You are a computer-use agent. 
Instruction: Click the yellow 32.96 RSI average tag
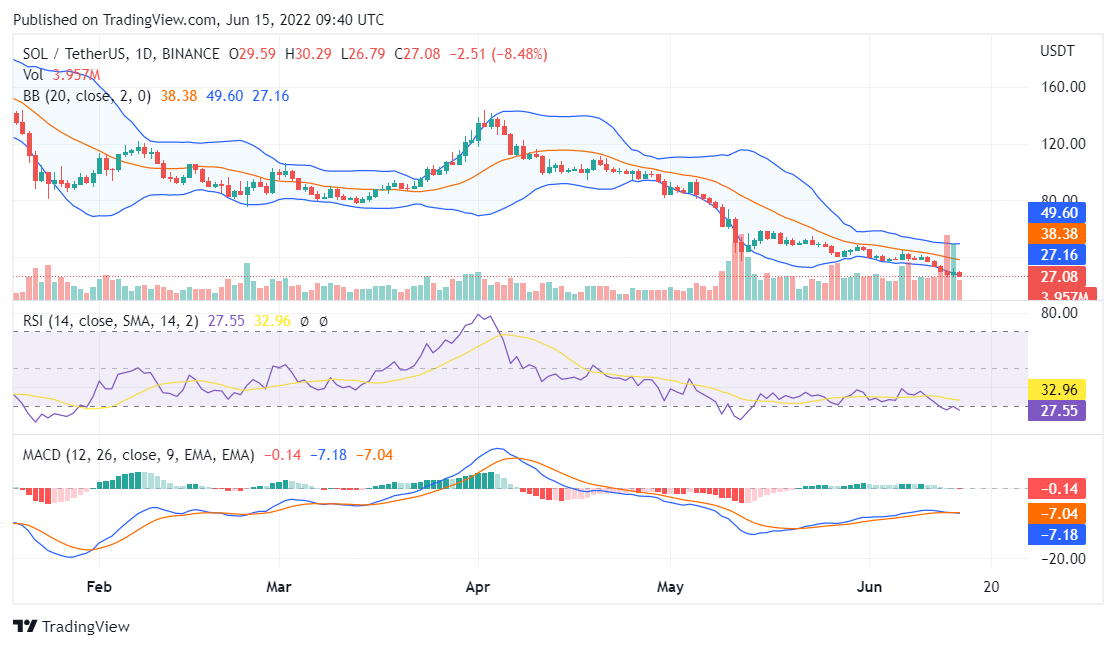point(1057,390)
